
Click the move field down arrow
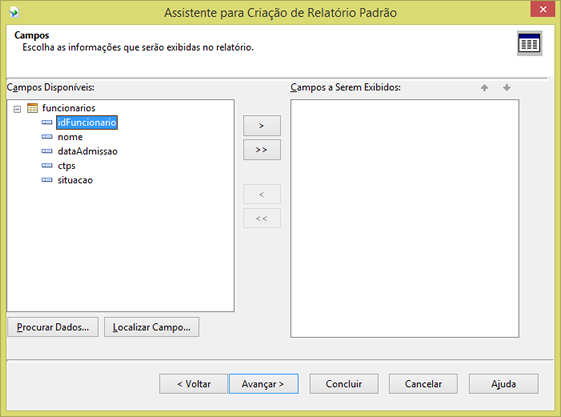pos(507,88)
